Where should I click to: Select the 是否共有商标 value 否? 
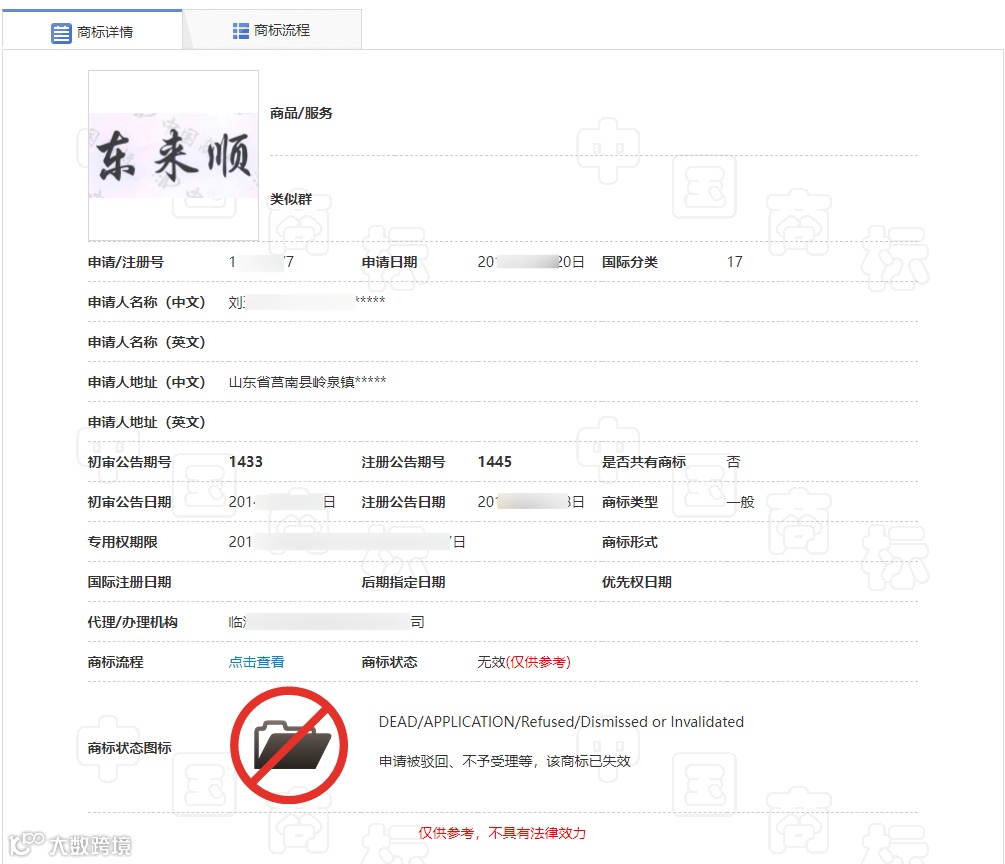(733, 462)
